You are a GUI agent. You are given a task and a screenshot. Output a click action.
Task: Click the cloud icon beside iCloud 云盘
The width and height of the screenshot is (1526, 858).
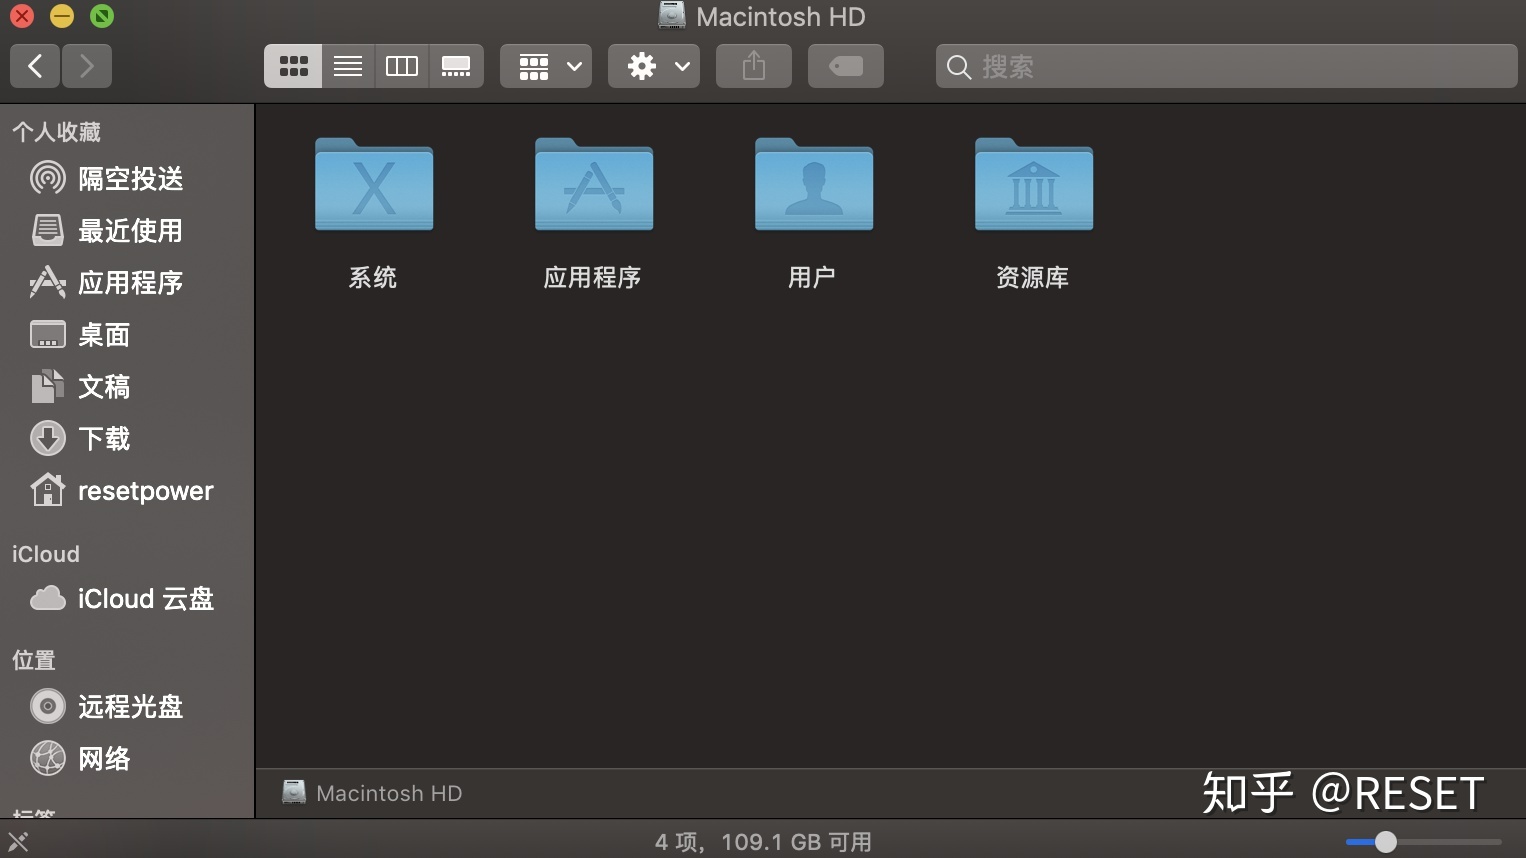click(x=48, y=599)
